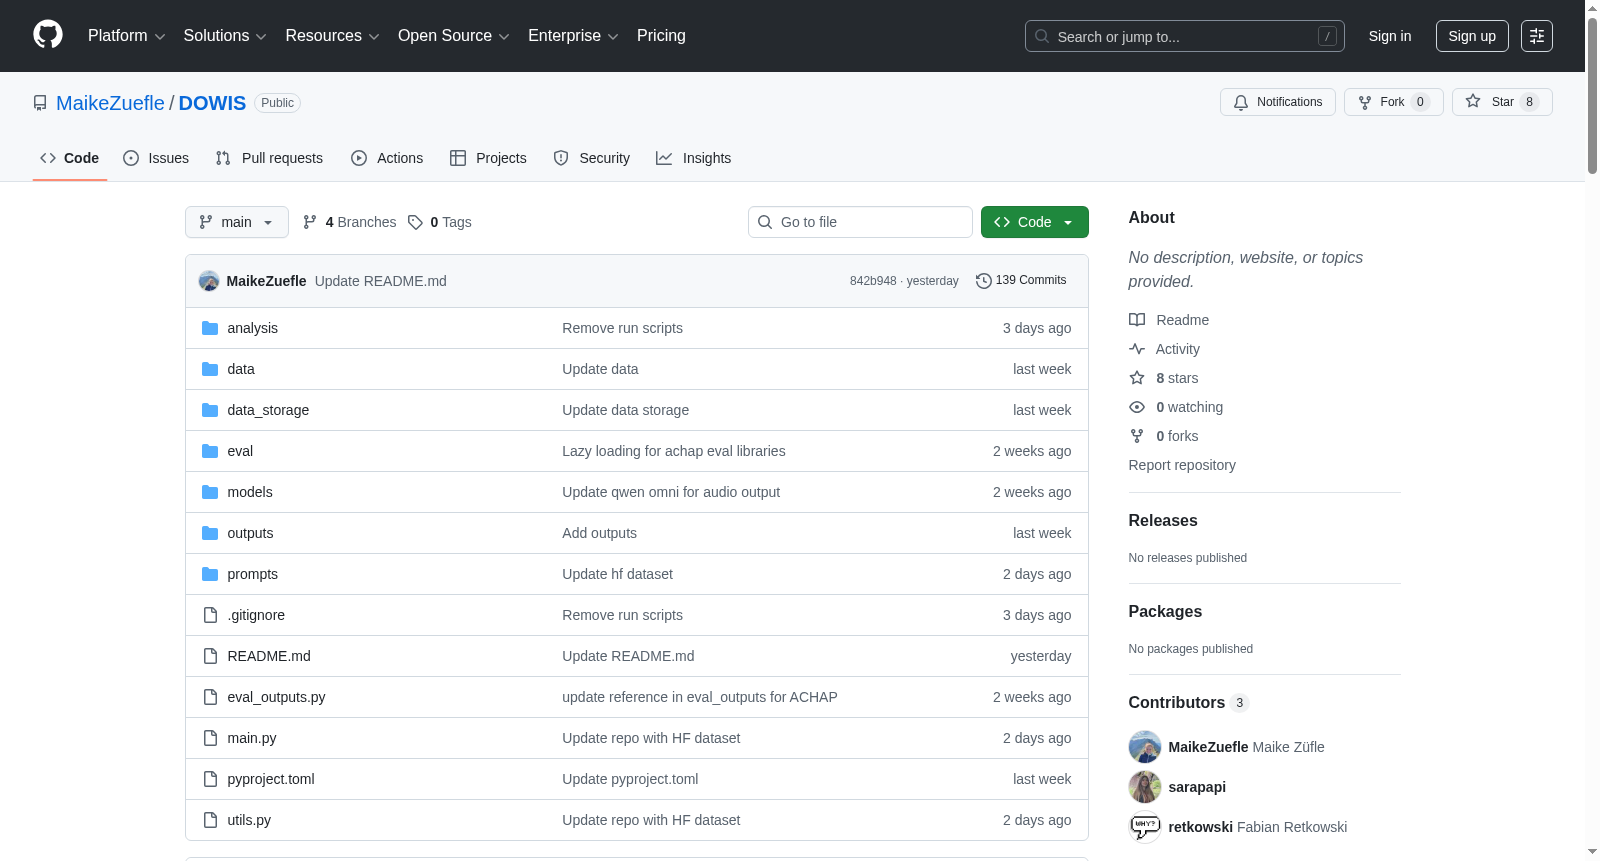1600x861 pixels.
Task: Switch to the Projects tab
Action: click(488, 158)
